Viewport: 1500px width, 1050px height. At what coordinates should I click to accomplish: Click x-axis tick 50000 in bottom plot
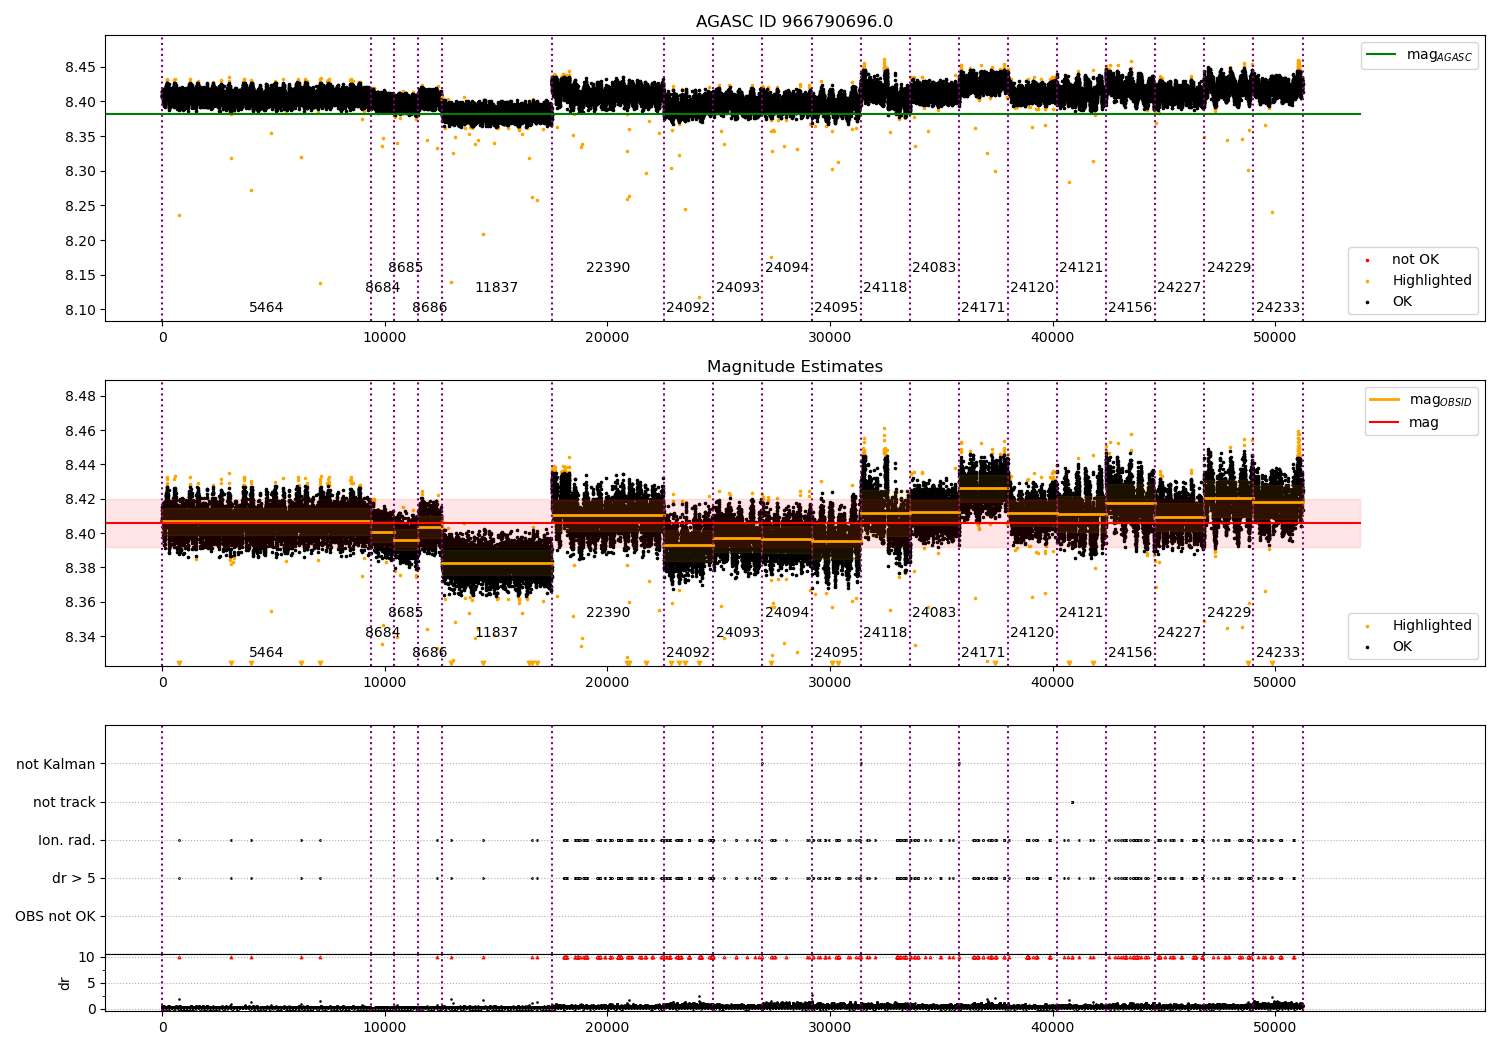tap(1275, 1027)
